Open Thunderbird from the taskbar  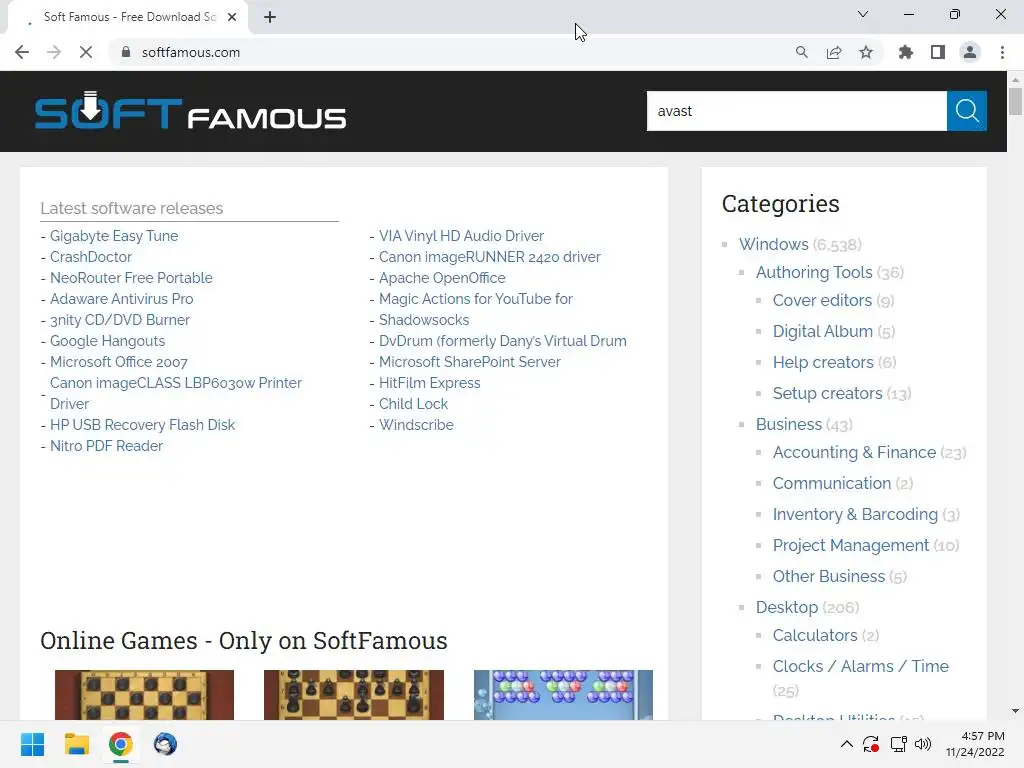click(165, 744)
